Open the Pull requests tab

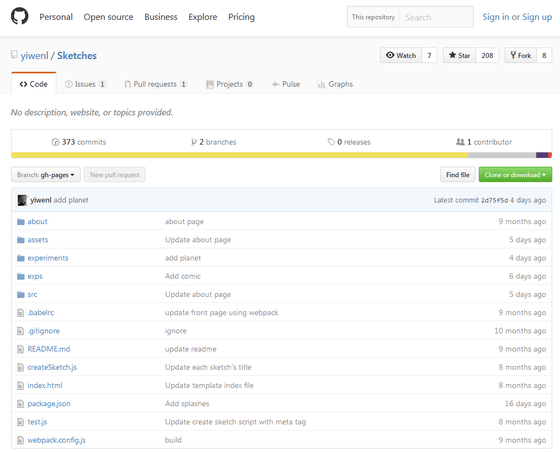155,84
